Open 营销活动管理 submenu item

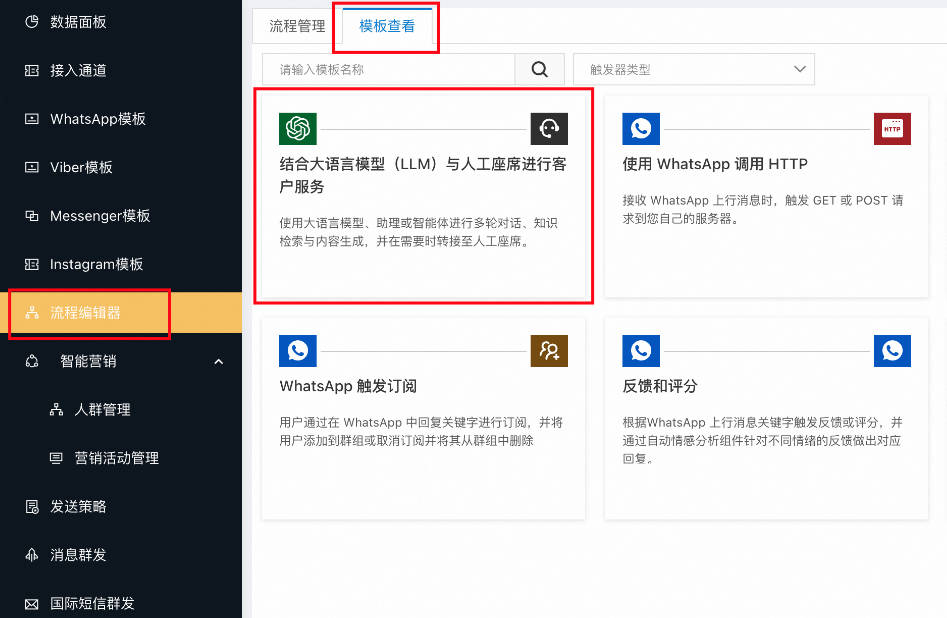(117, 458)
